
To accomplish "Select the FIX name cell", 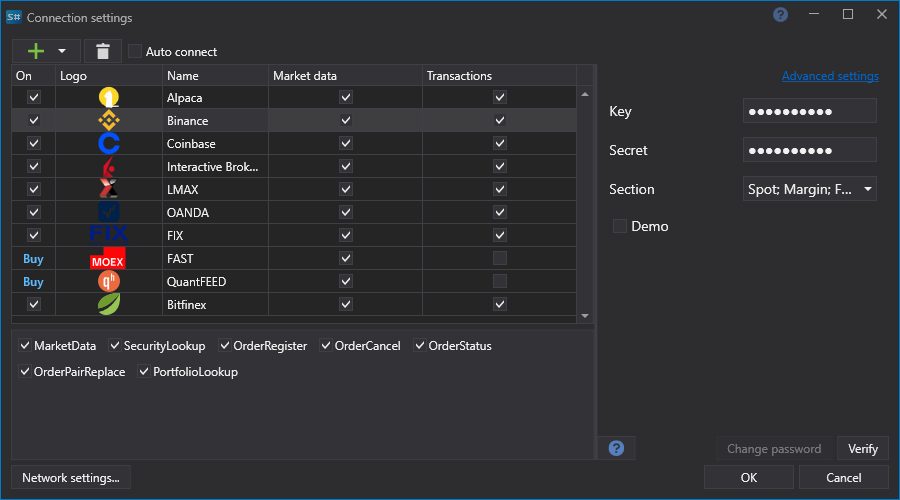I will [215, 235].
